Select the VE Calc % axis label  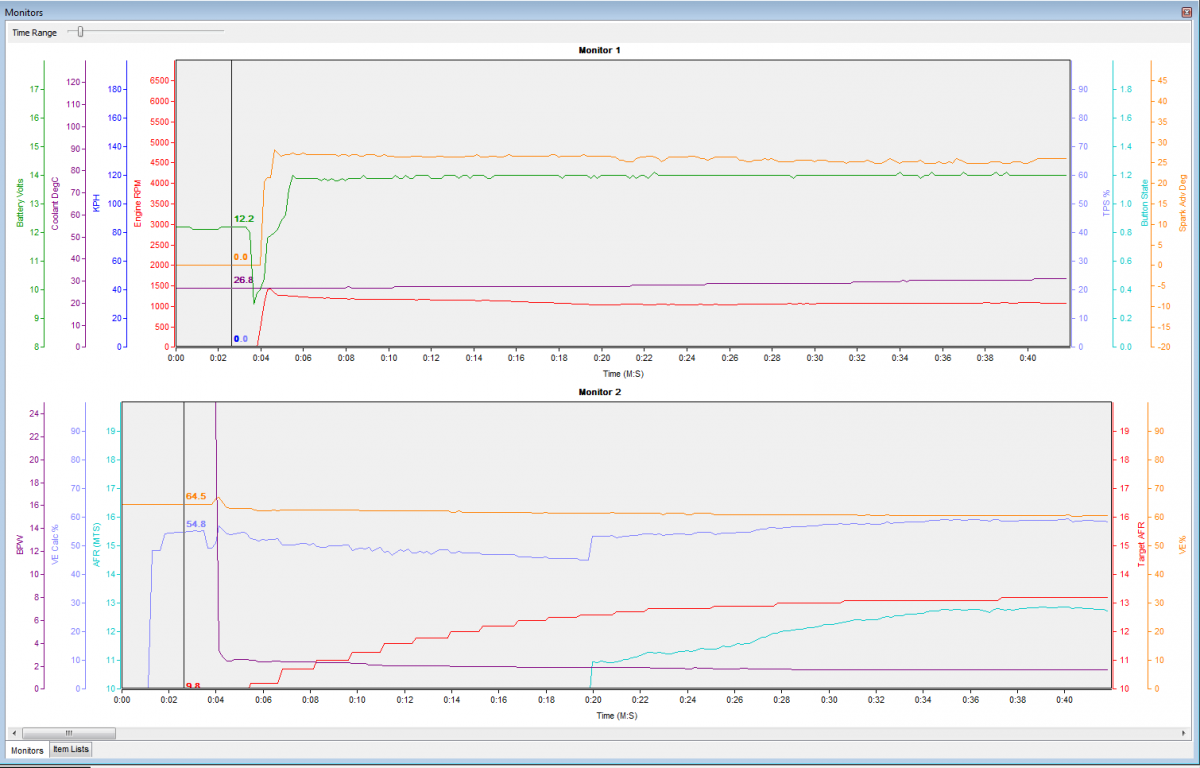tap(56, 545)
